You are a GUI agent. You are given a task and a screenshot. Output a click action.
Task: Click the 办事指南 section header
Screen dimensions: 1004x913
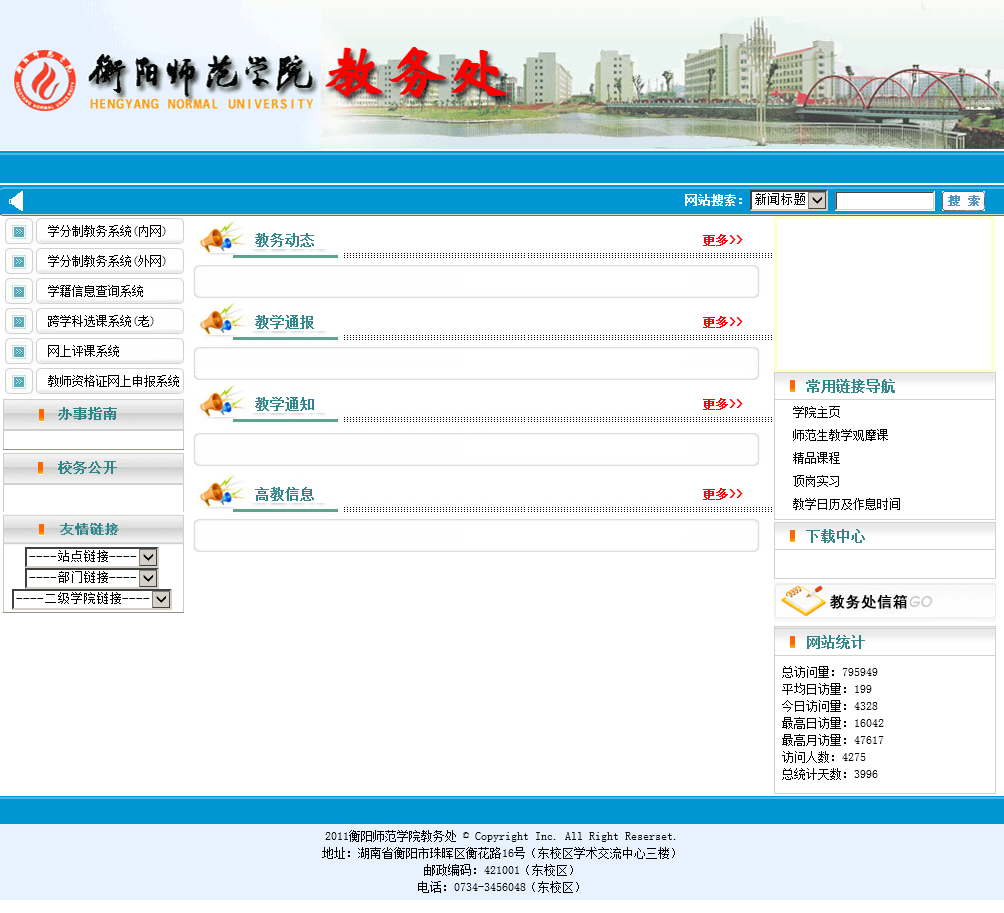93,414
